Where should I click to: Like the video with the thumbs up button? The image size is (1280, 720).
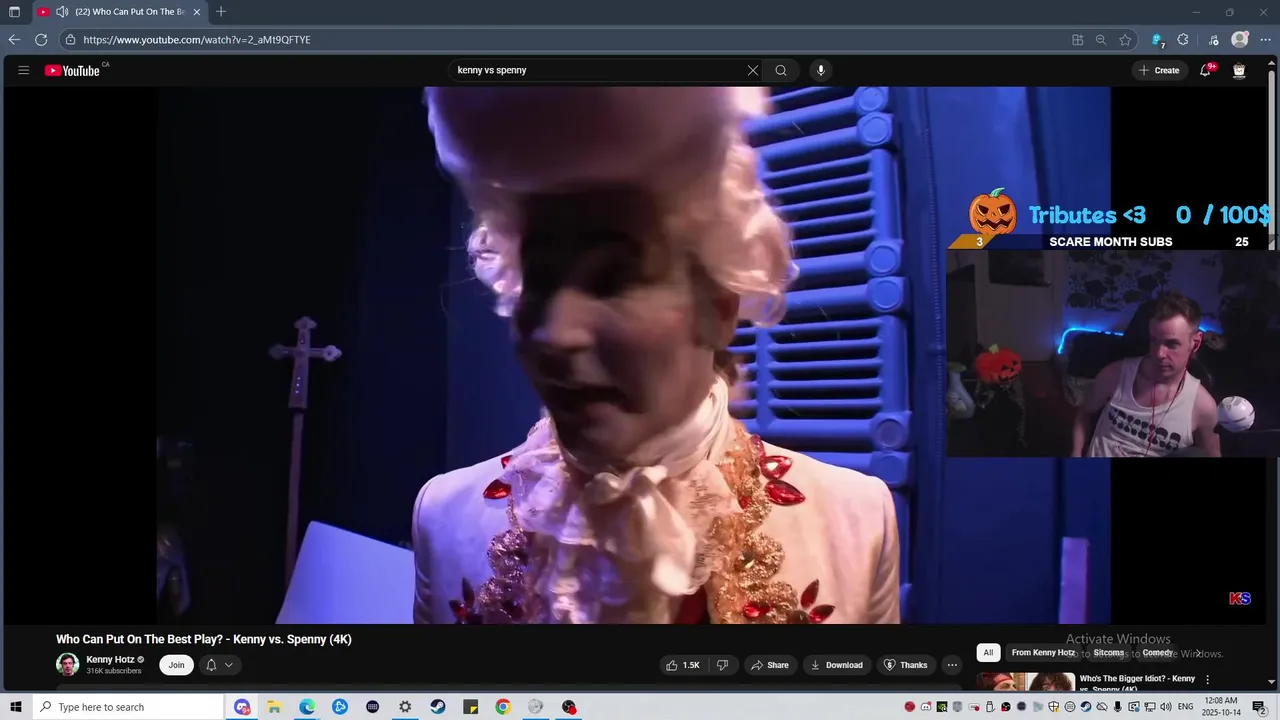click(684, 665)
